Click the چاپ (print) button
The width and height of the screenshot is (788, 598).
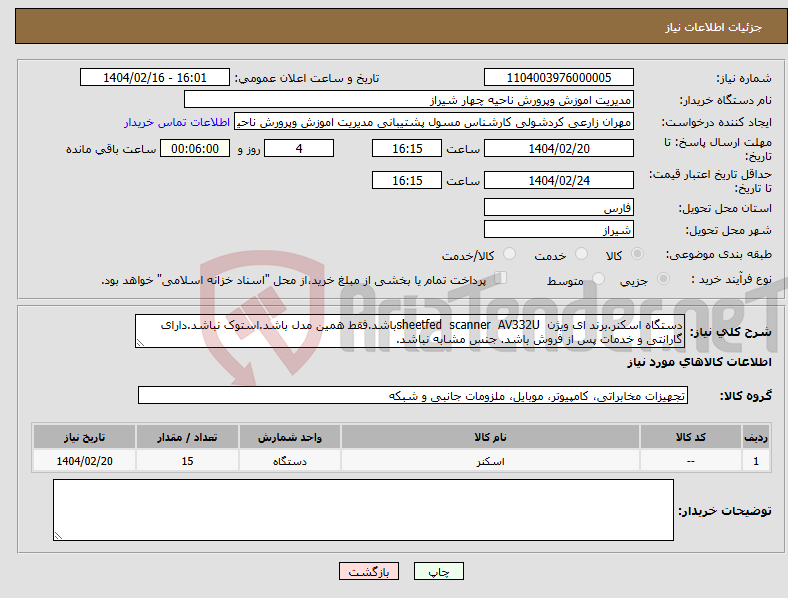pyautogui.click(x=438, y=571)
